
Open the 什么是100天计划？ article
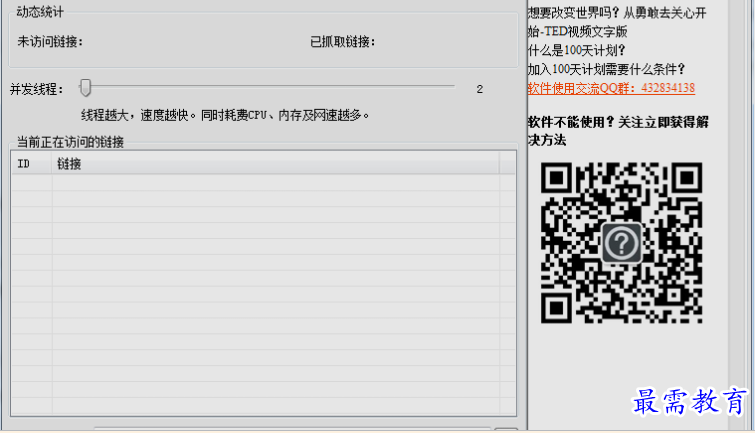576,51
